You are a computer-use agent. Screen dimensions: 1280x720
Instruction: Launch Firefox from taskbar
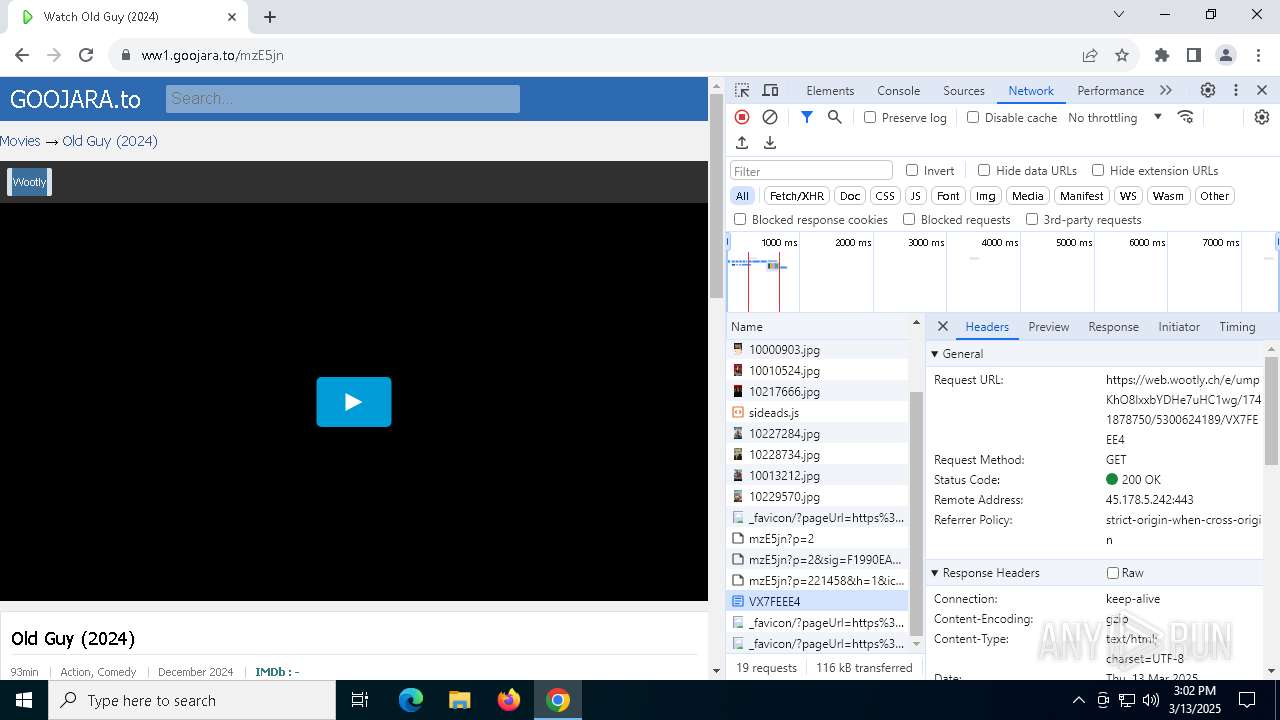(509, 700)
